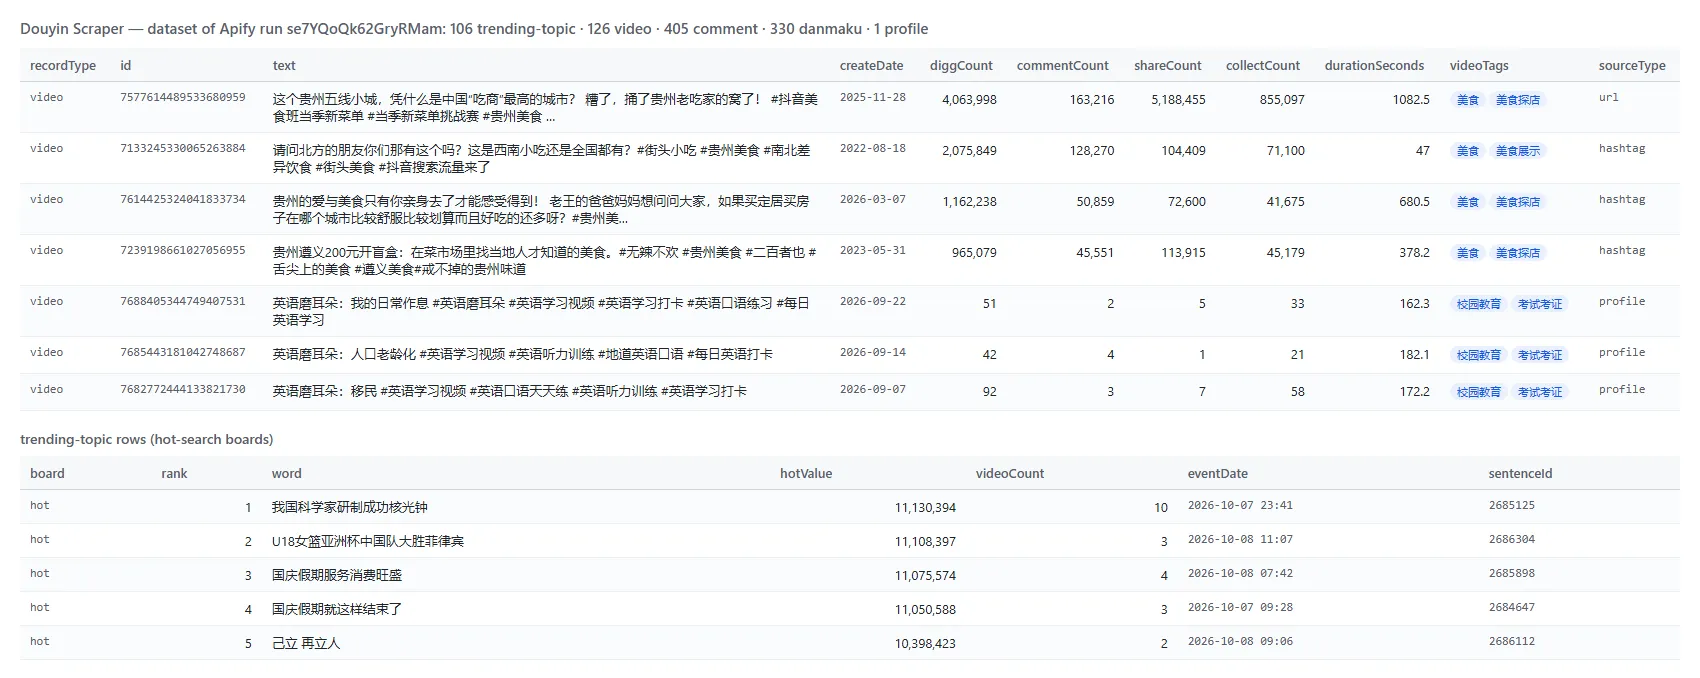Click the createDate cell 2026-03-07
1700x678 pixels.
872,200
